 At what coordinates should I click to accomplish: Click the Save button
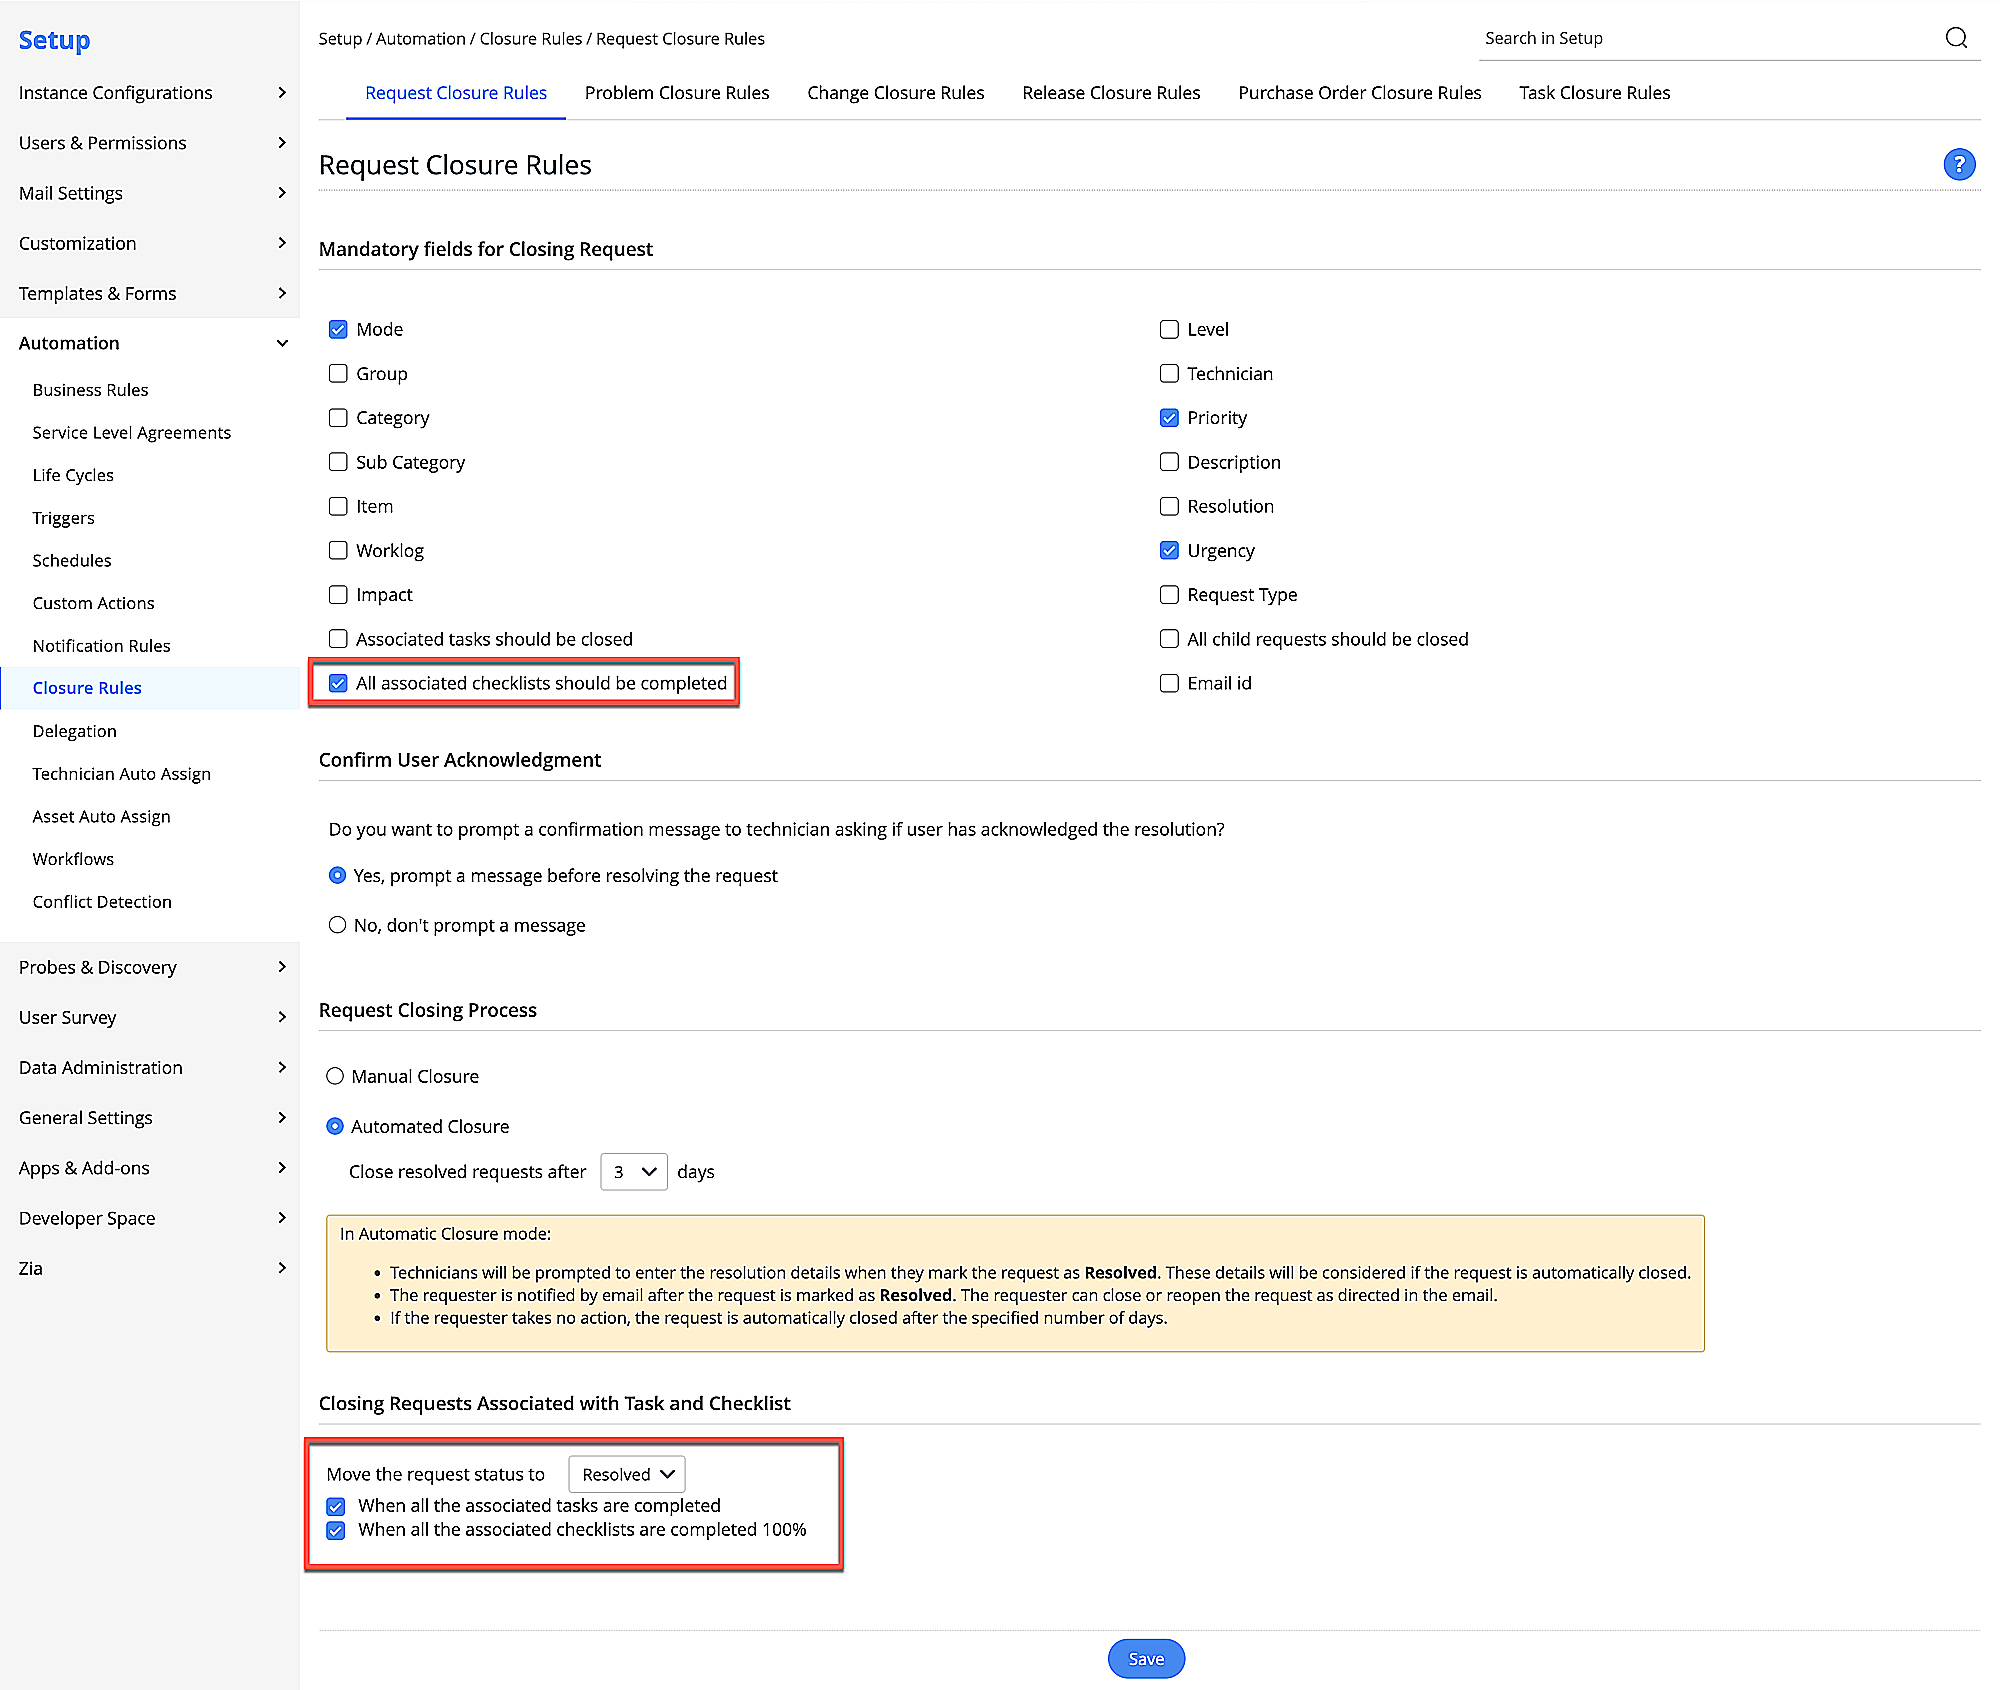coord(1146,1658)
